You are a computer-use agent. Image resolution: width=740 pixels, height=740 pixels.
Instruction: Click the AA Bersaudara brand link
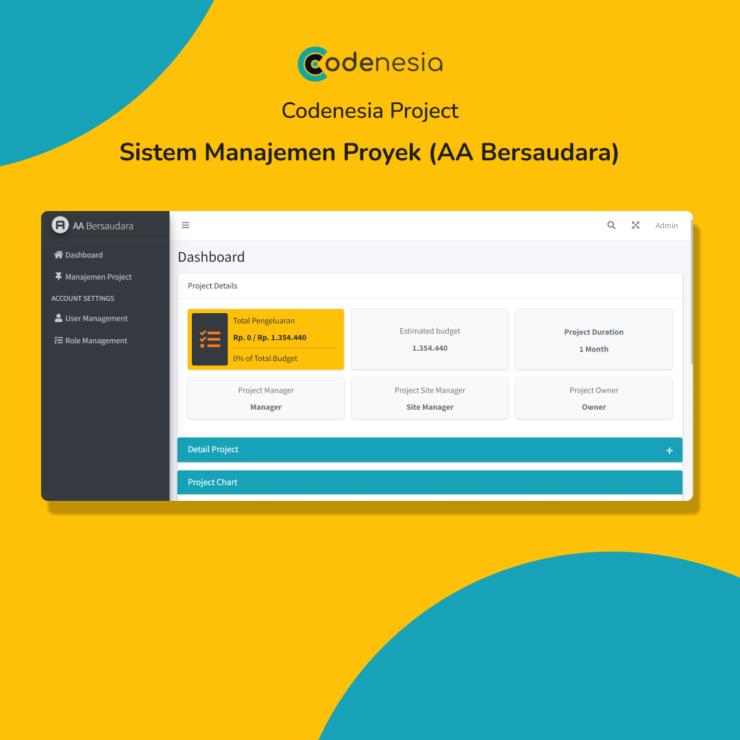pyautogui.click(x=103, y=226)
